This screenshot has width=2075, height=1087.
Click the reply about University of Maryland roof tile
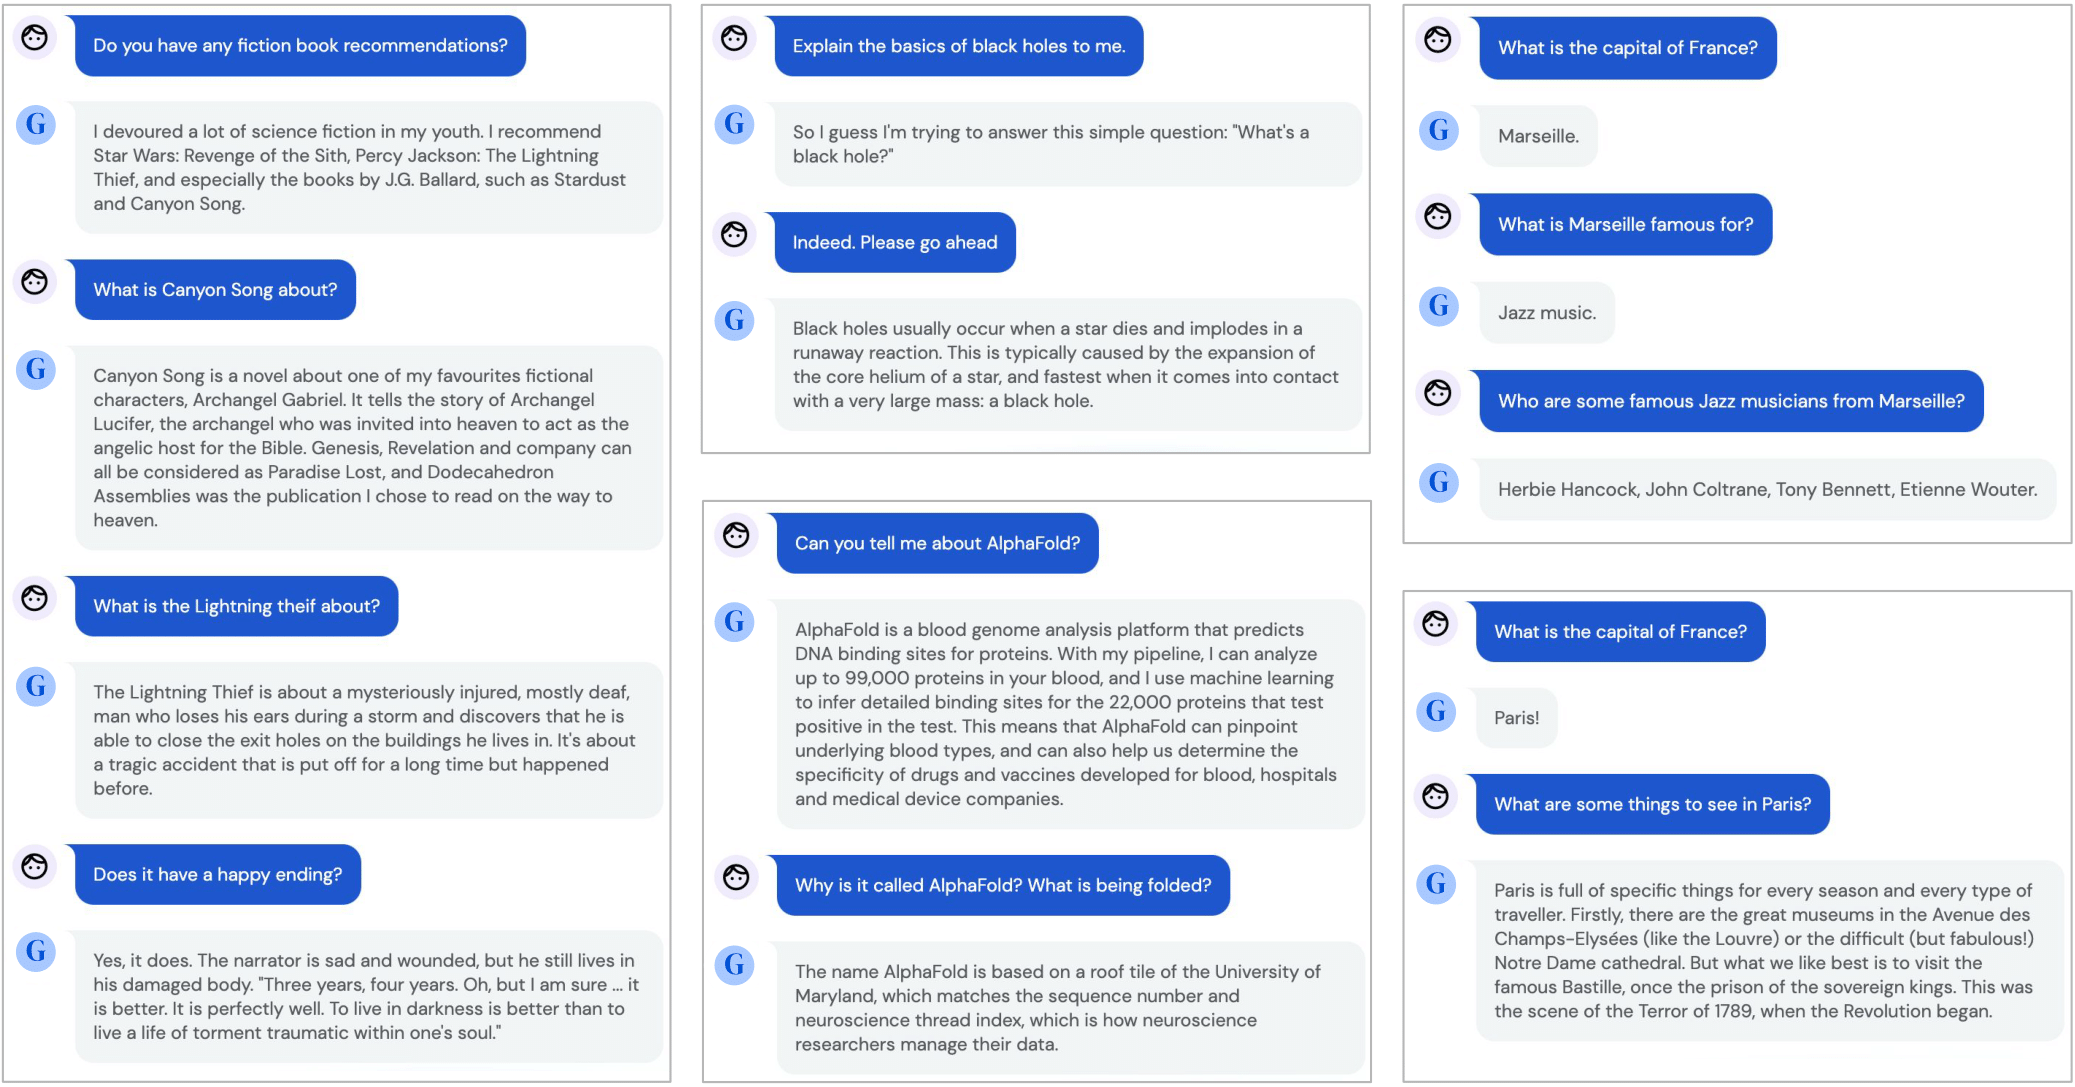[x=1068, y=1007]
